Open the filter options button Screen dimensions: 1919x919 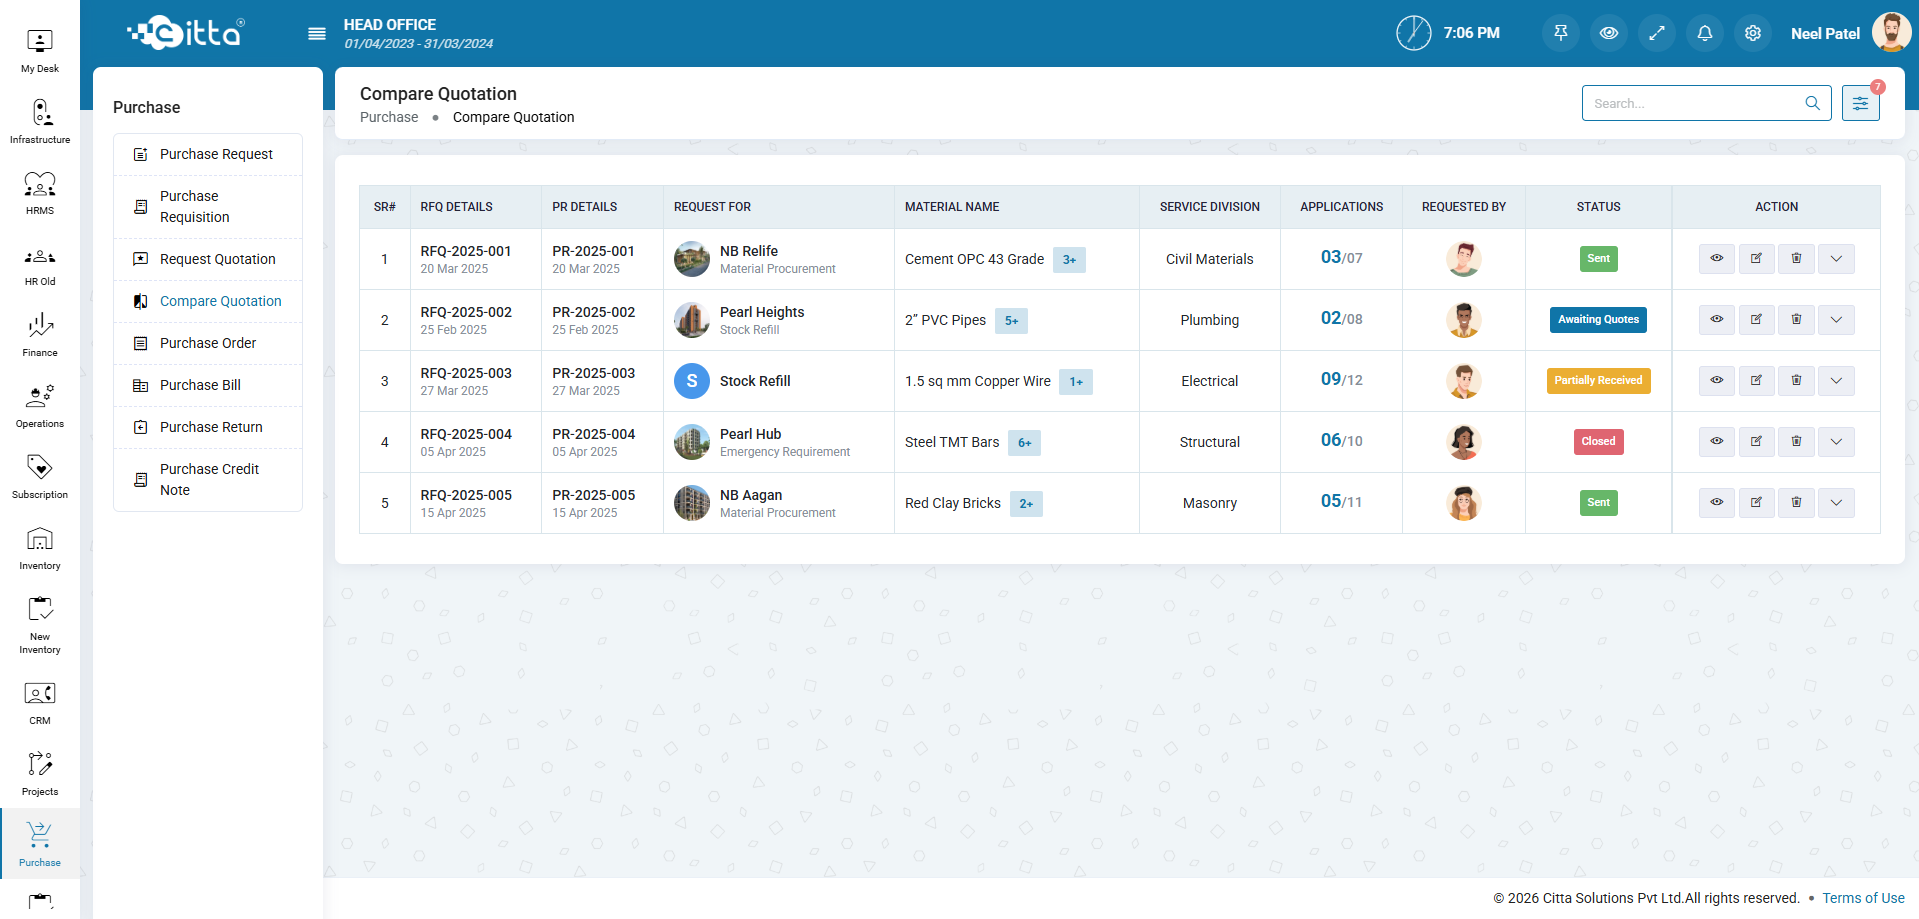coord(1860,103)
